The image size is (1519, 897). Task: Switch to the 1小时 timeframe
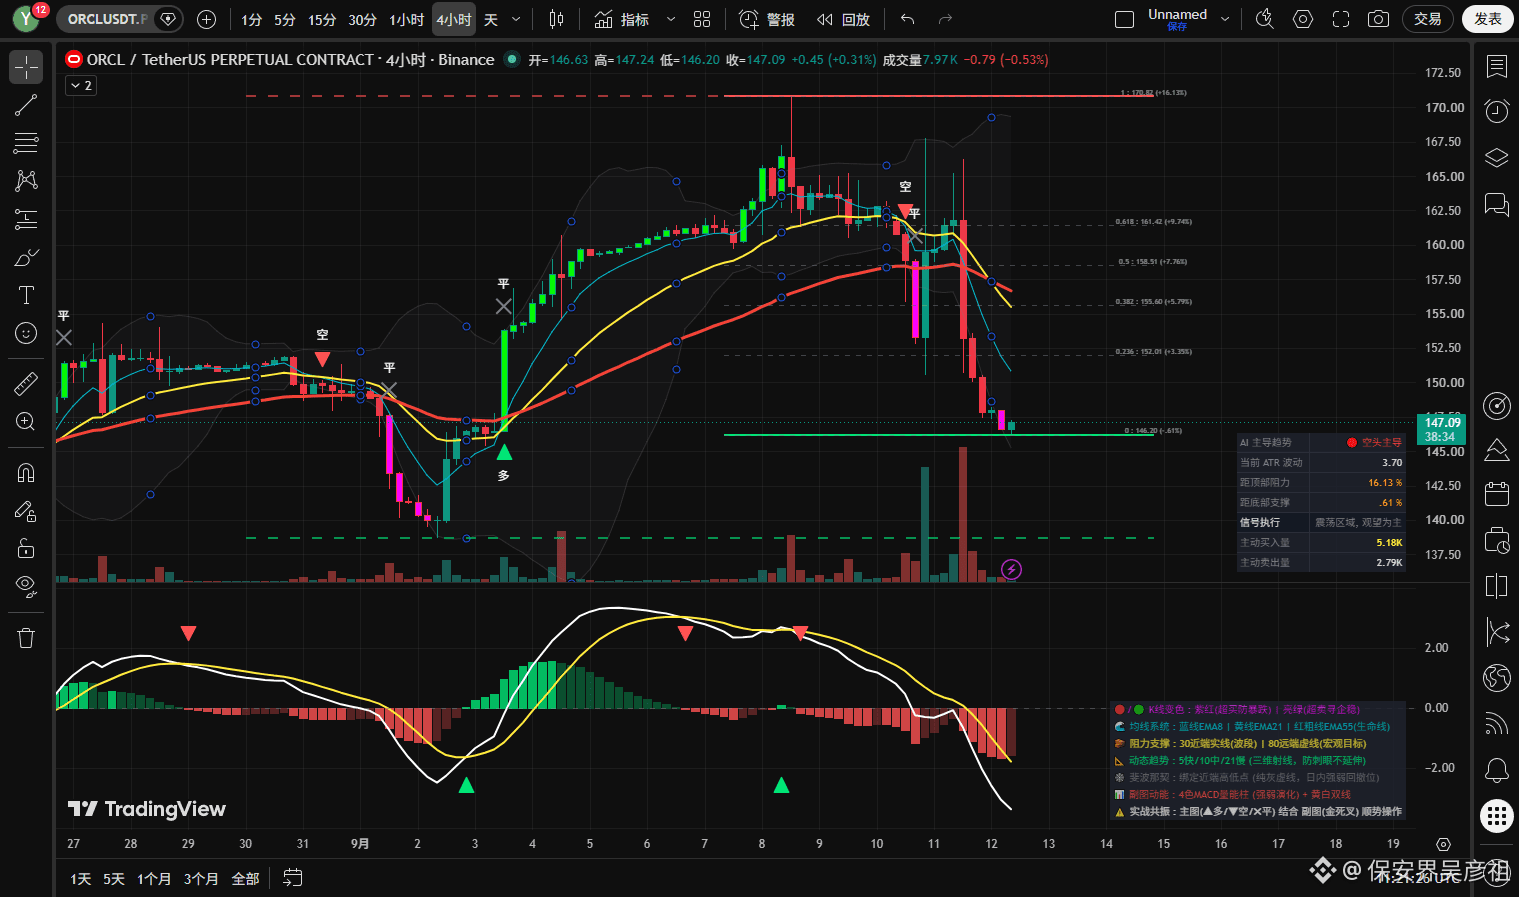[x=406, y=19]
